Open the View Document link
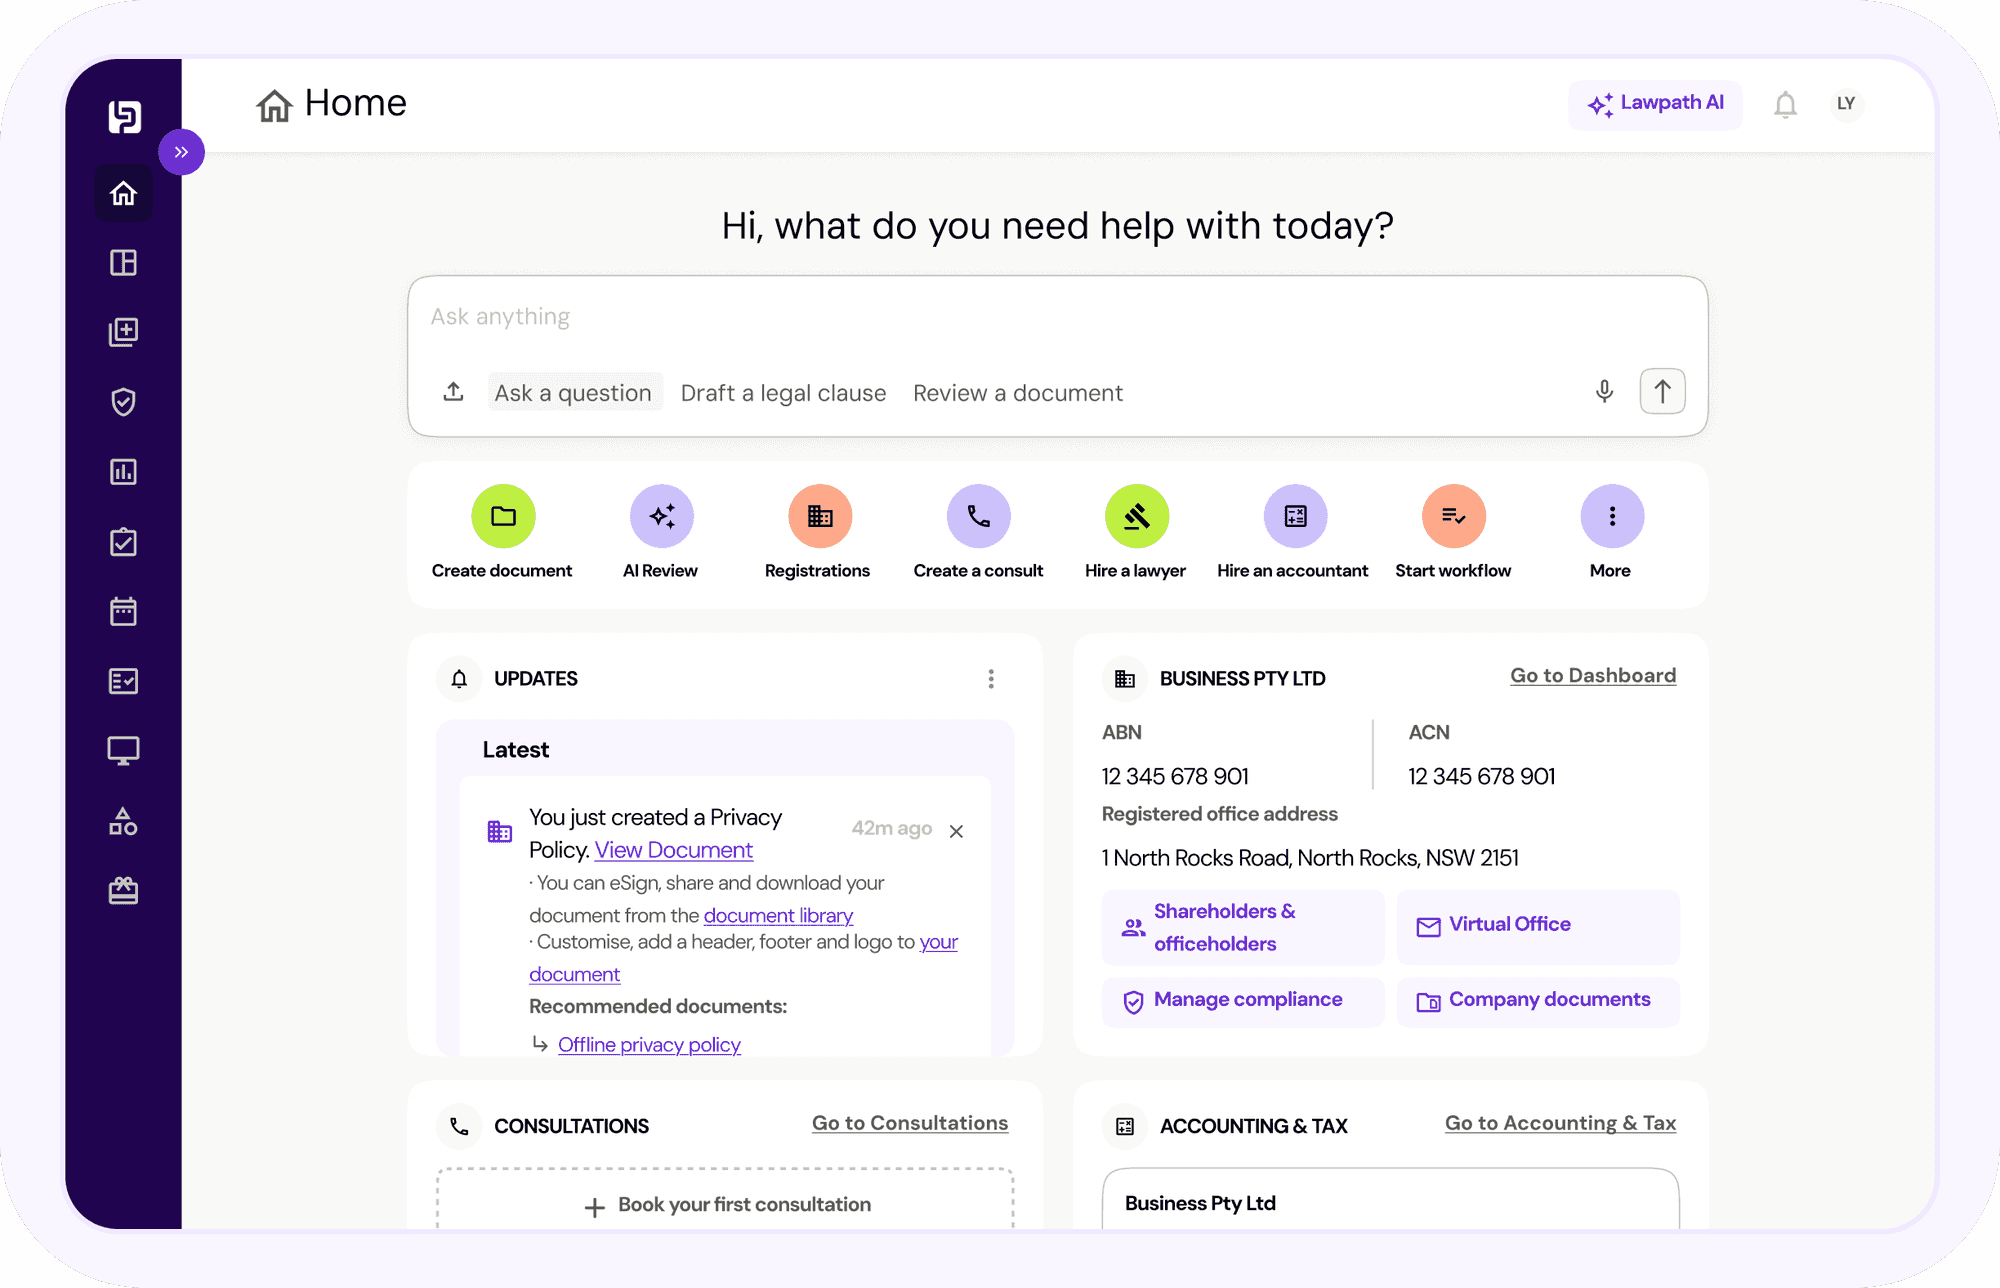The width and height of the screenshot is (2000, 1288). pos(673,850)
